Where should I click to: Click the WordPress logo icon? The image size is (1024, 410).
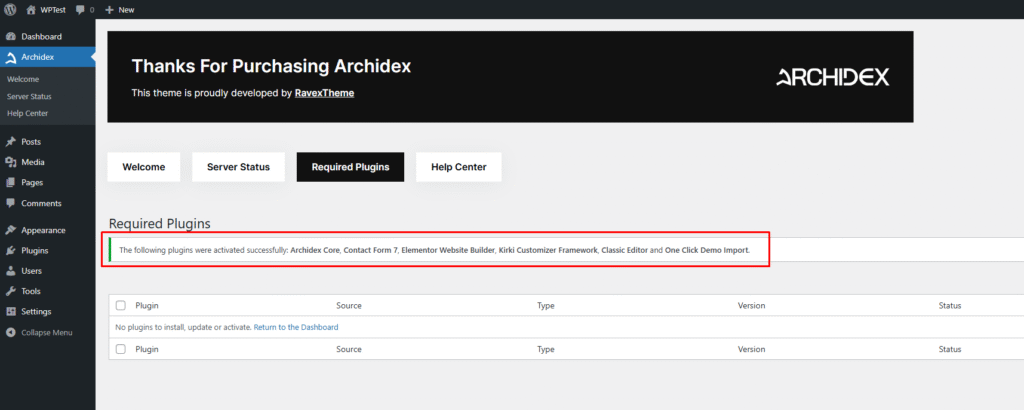[x=10, y=9]
